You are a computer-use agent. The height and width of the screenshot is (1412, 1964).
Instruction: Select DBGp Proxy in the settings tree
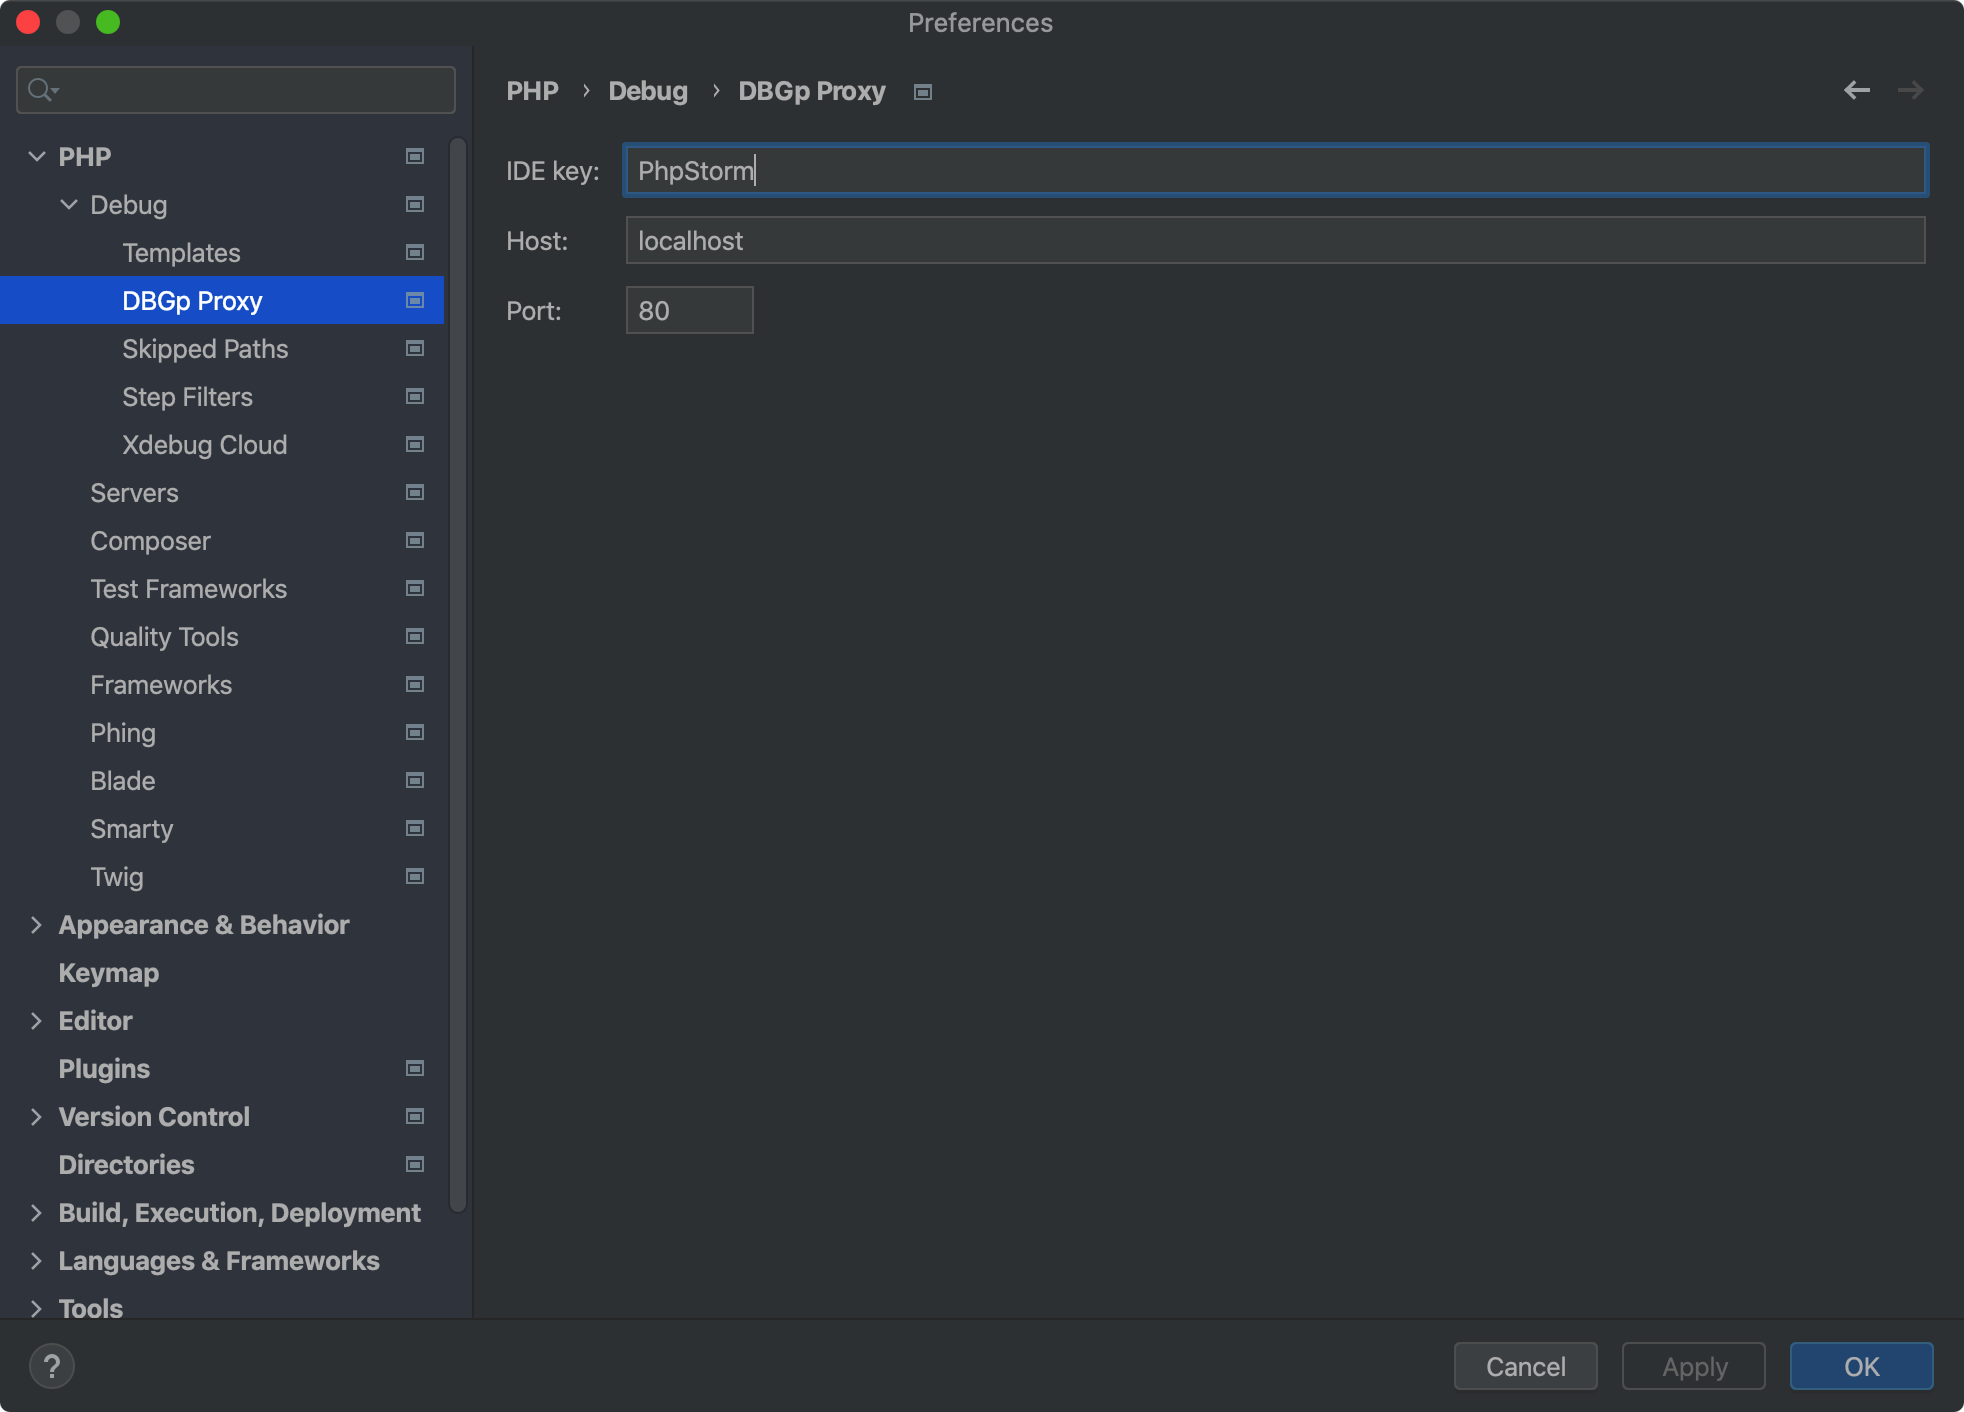point(222,300)
